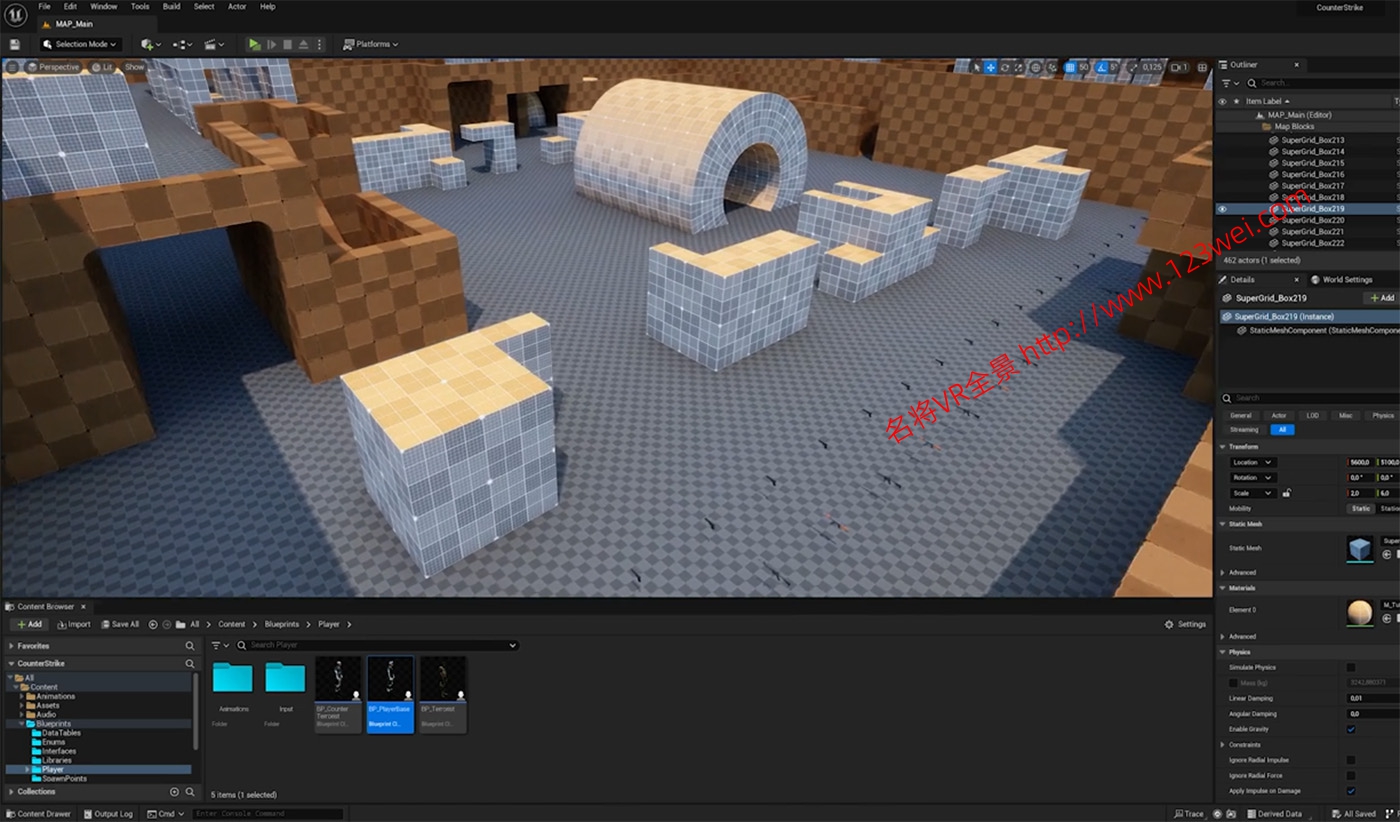
Task: Switch to the World Settings tab
Action: (x=1346, y=280)
